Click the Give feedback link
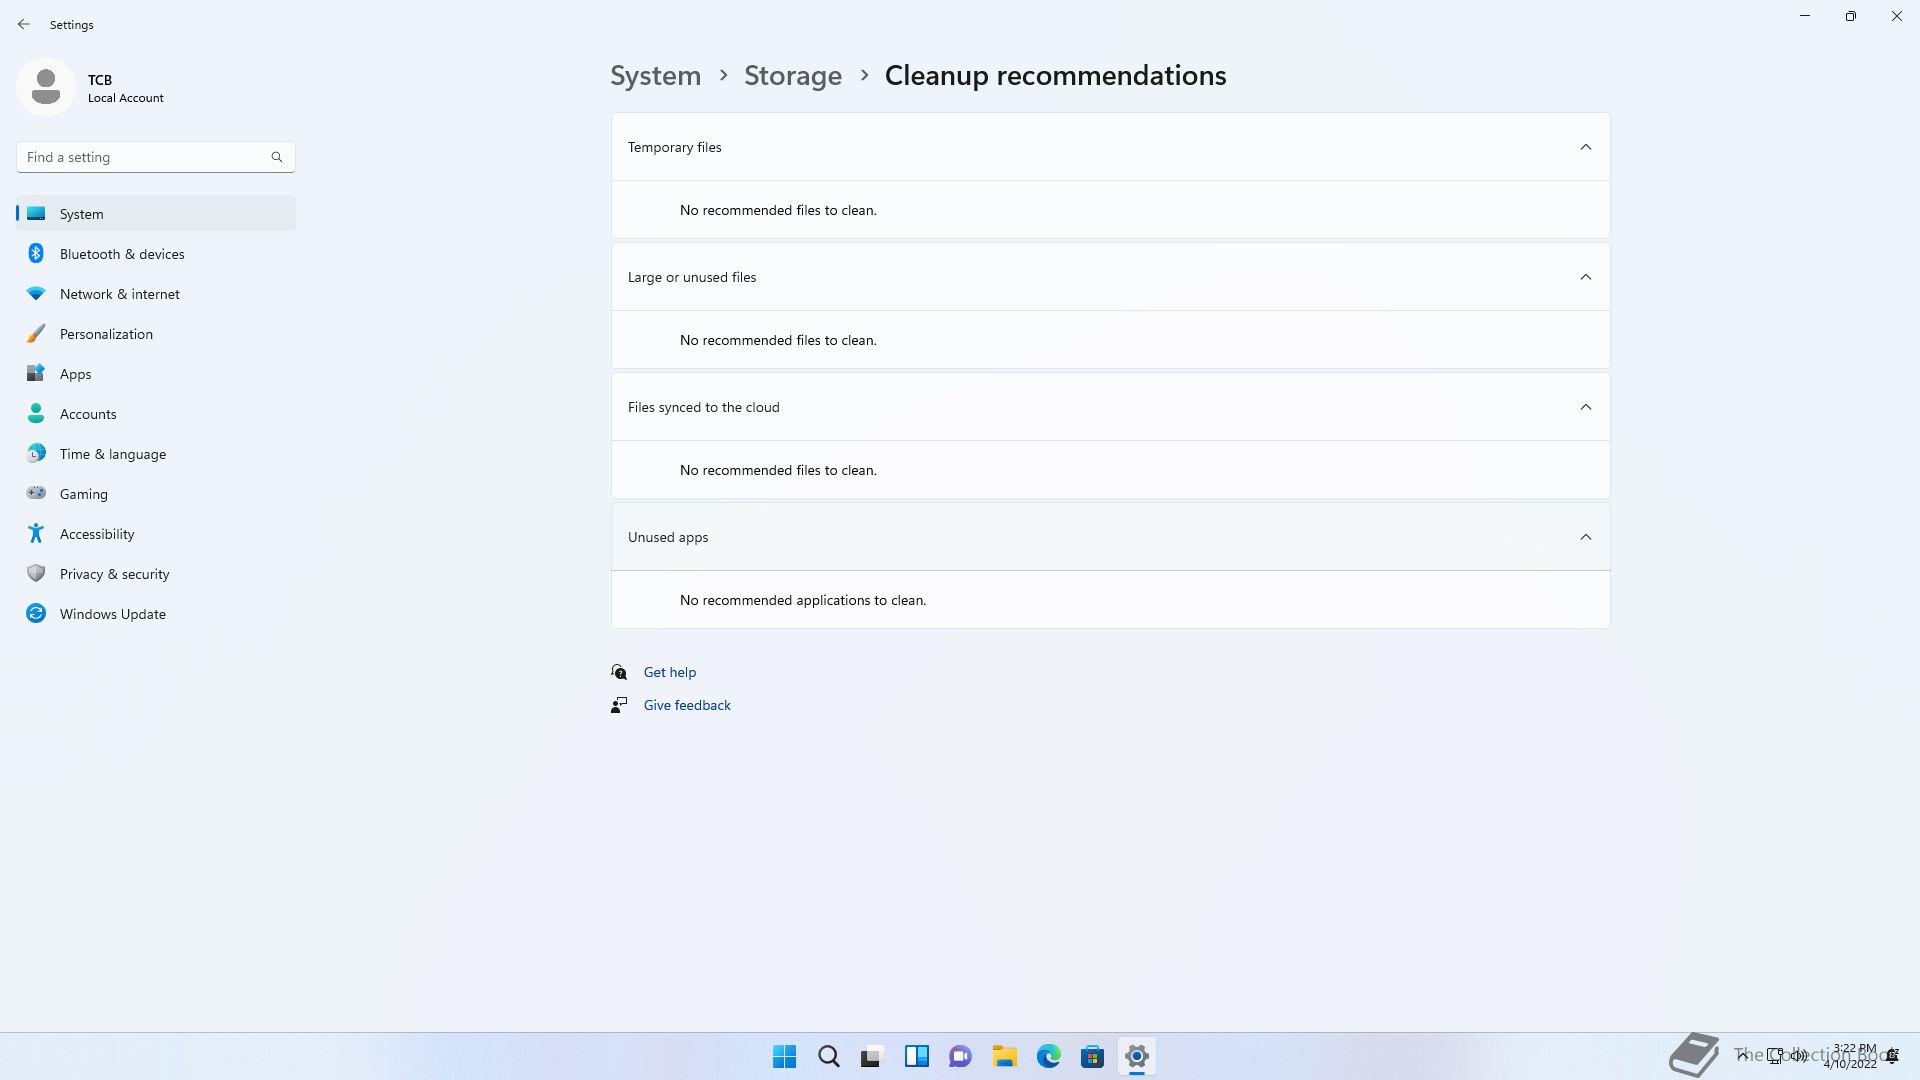Viewport: 1920px width, 1080px height. (687, 705)
